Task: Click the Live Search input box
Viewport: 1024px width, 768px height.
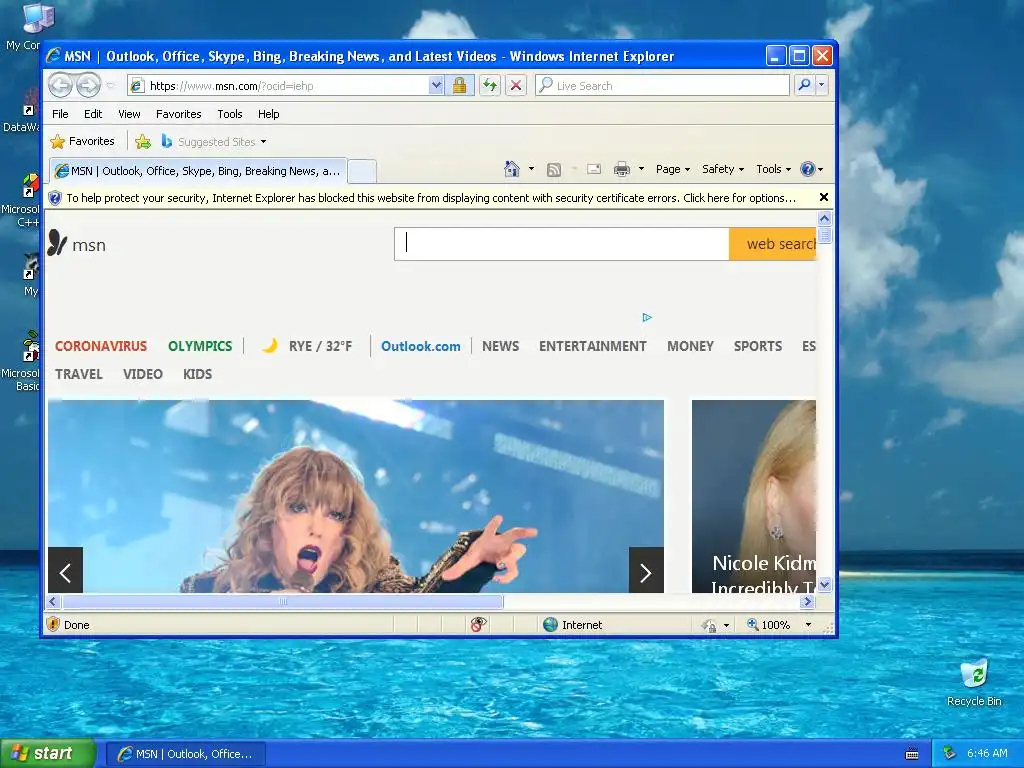Action: click(x=662, y=86)
